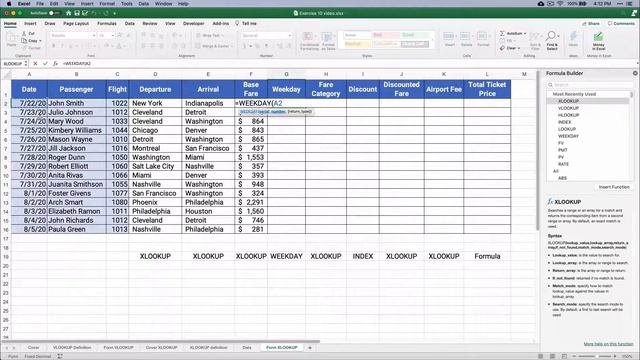The height and width of the screenshot is (360, 640).
Task: Click Merge & Center
Action: (213, 46)
